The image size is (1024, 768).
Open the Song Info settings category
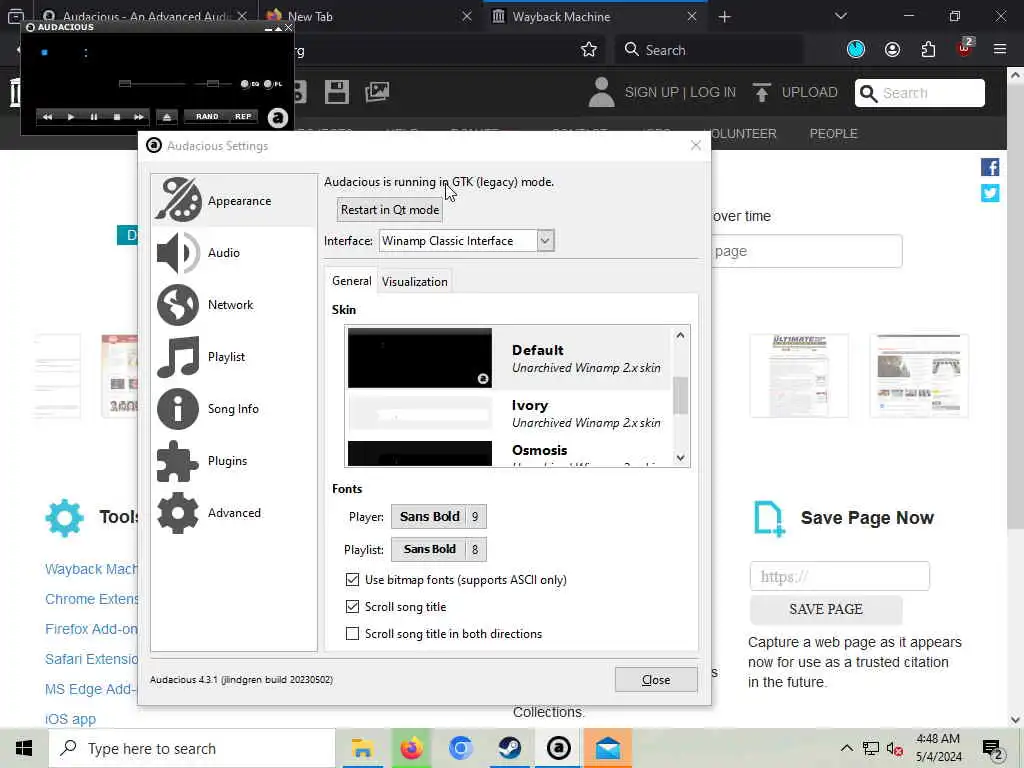point(234,409)
